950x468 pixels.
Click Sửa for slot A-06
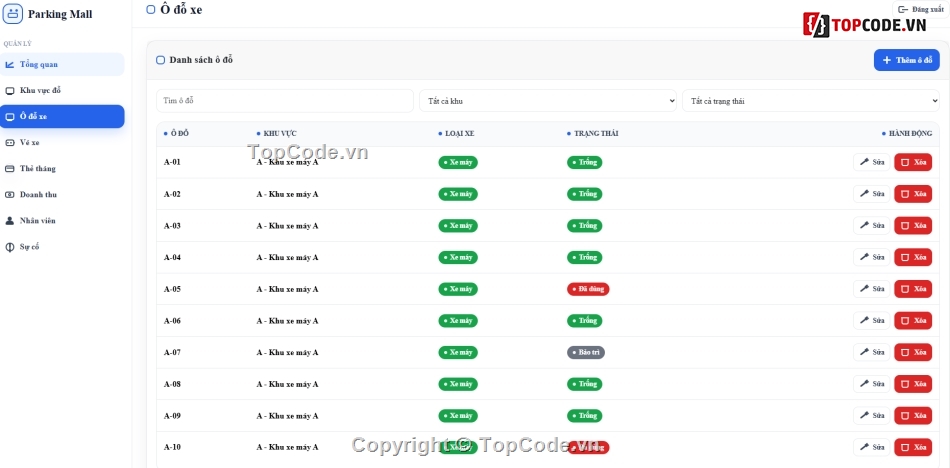pos(872,321)
